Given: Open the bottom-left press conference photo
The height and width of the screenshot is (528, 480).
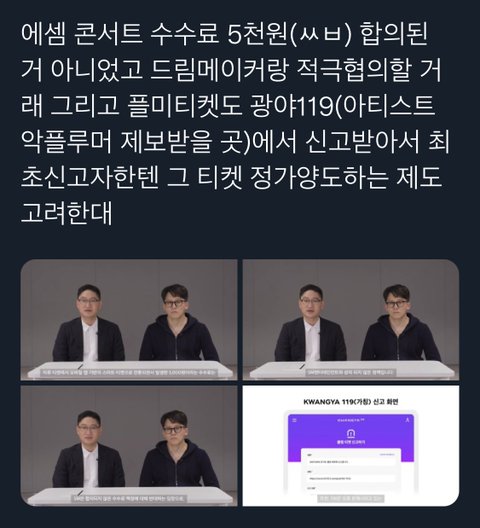Looking at the screenshot, I should coord(129,446).
